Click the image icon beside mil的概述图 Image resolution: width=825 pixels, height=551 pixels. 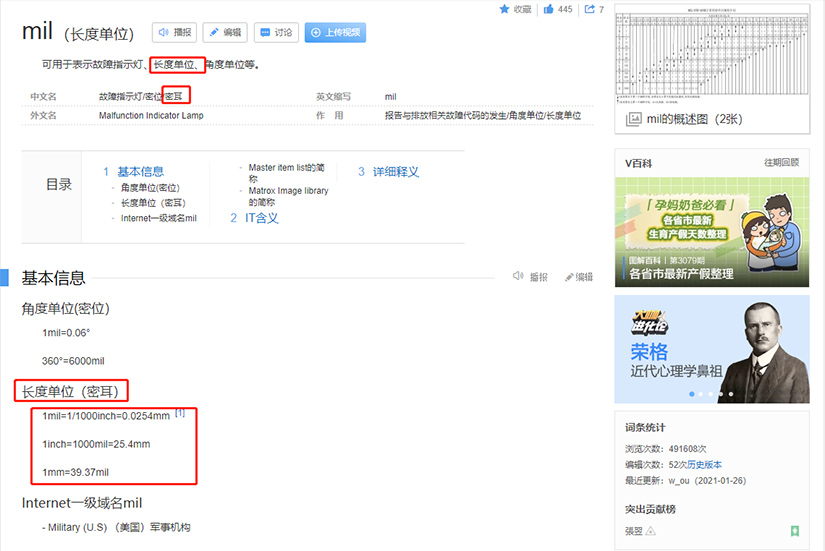[x=633, y=119]
